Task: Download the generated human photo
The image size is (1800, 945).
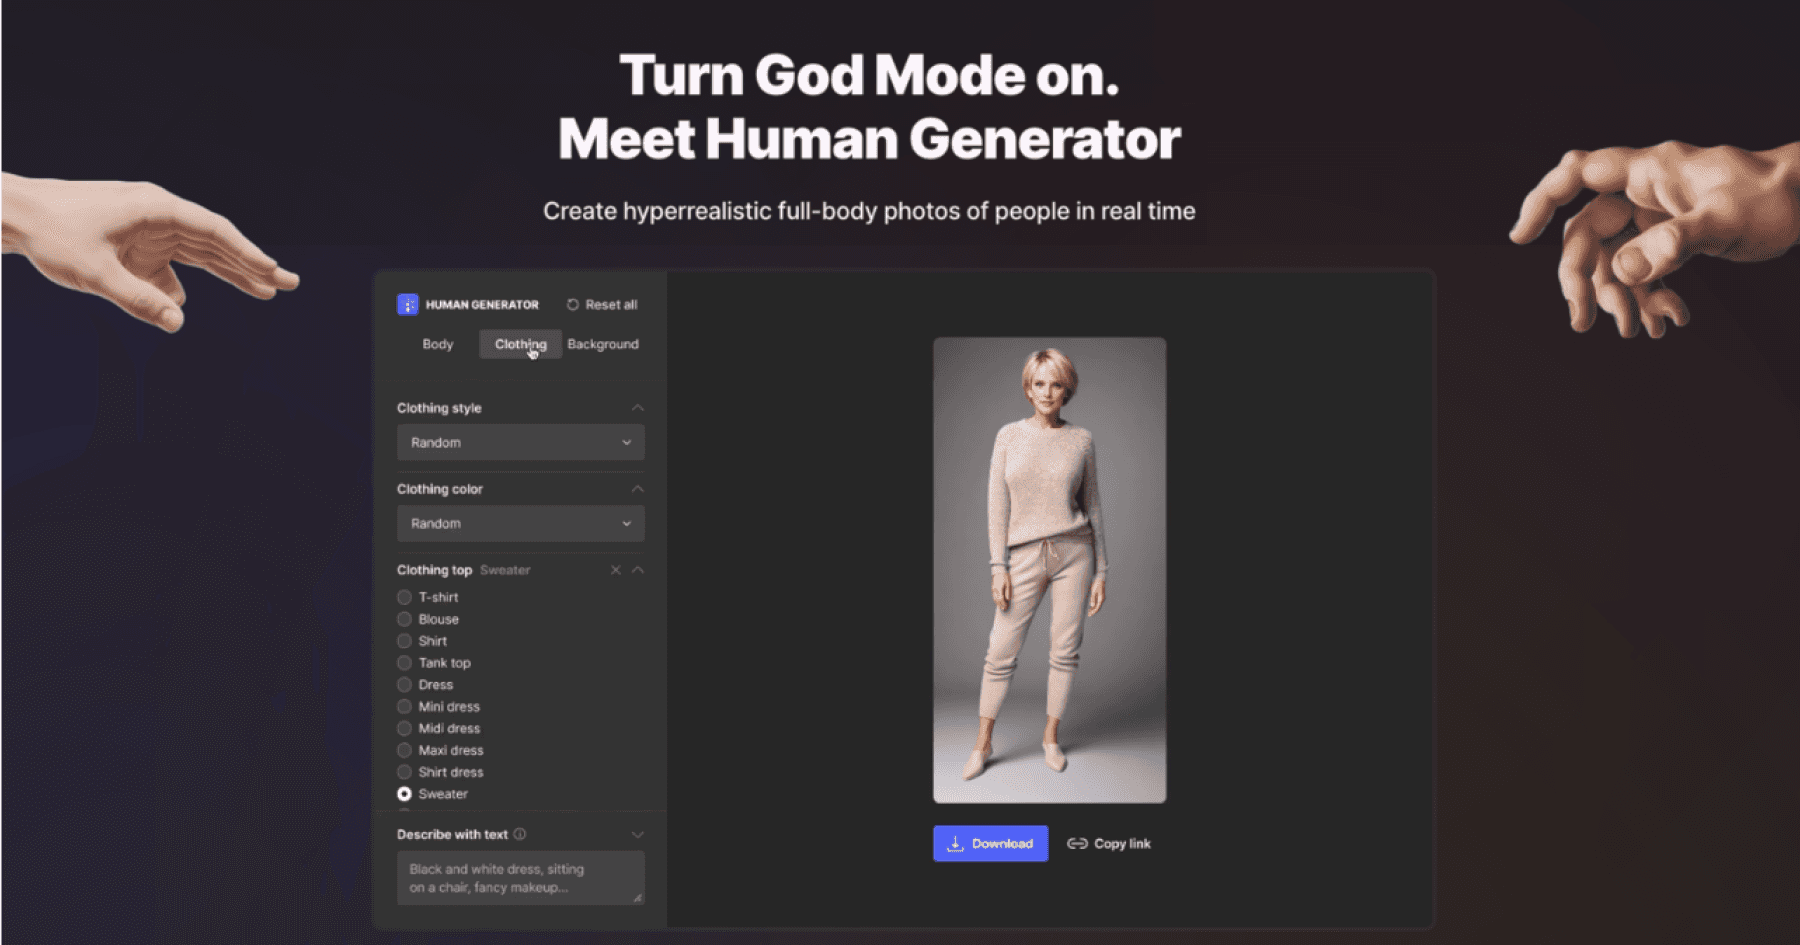Action: coord(990,843)
